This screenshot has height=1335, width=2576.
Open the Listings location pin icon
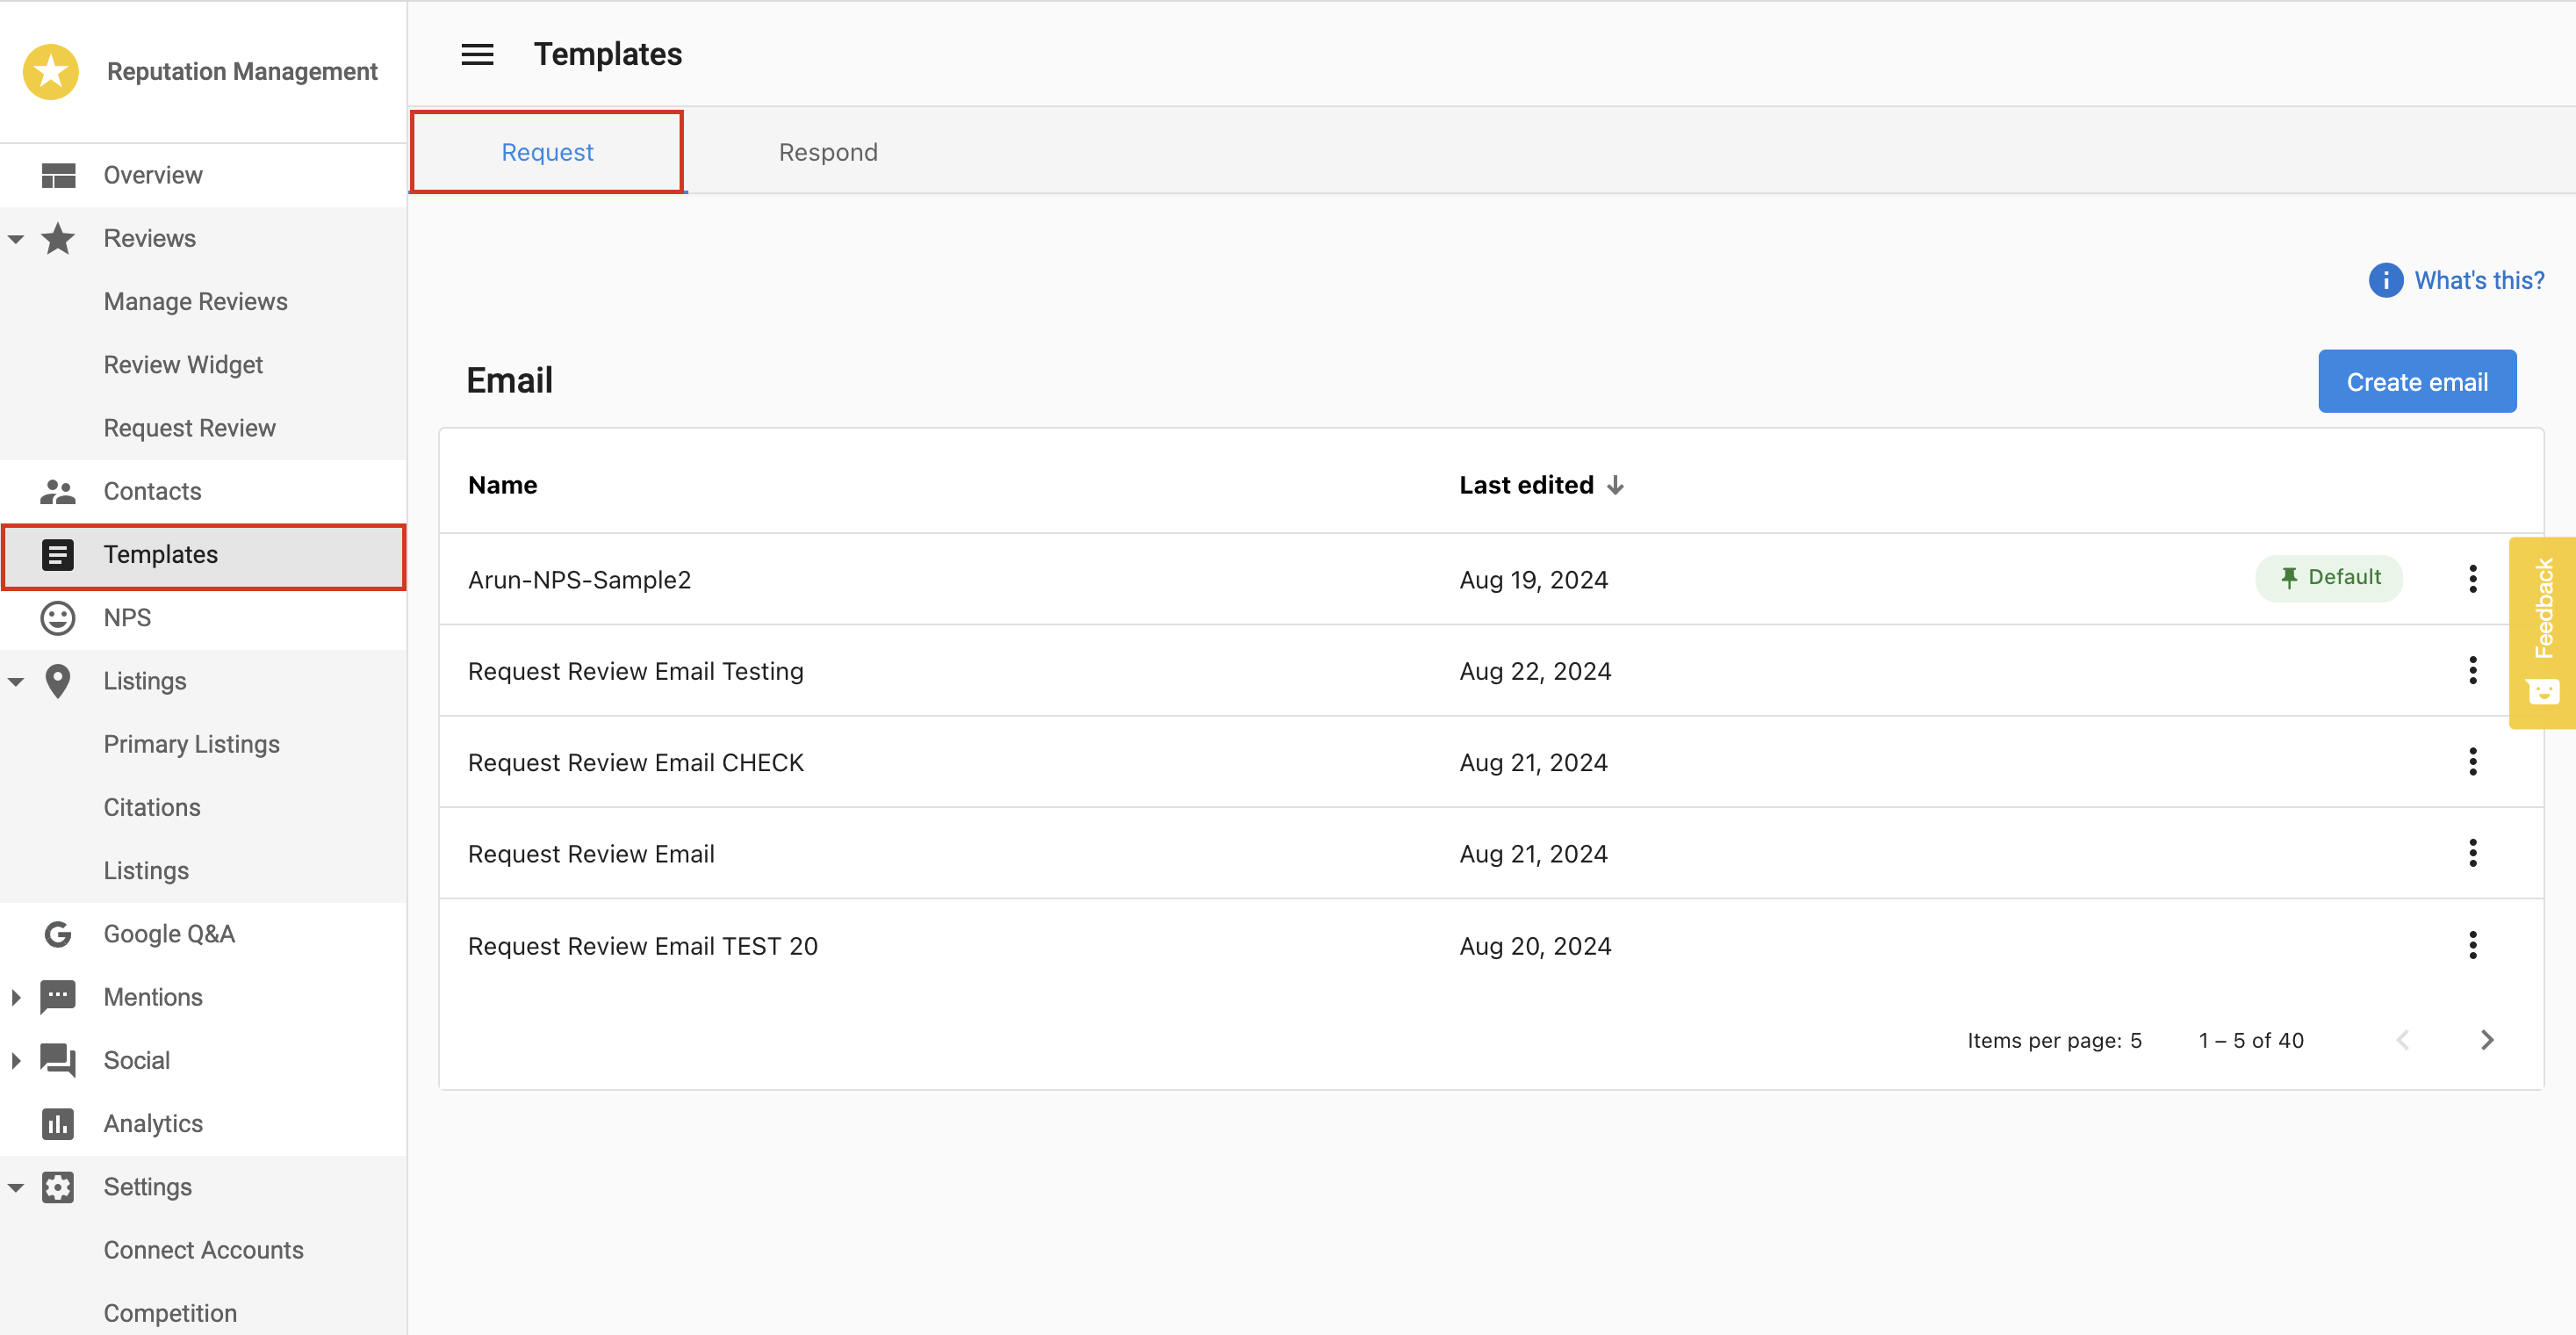(57, 680)
